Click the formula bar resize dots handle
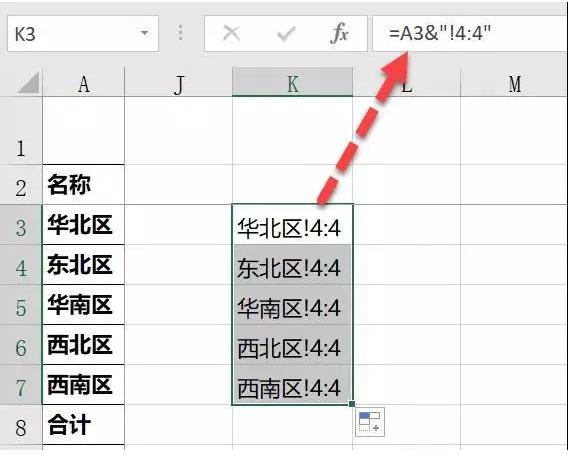571x455 pixels. [181, 32]
